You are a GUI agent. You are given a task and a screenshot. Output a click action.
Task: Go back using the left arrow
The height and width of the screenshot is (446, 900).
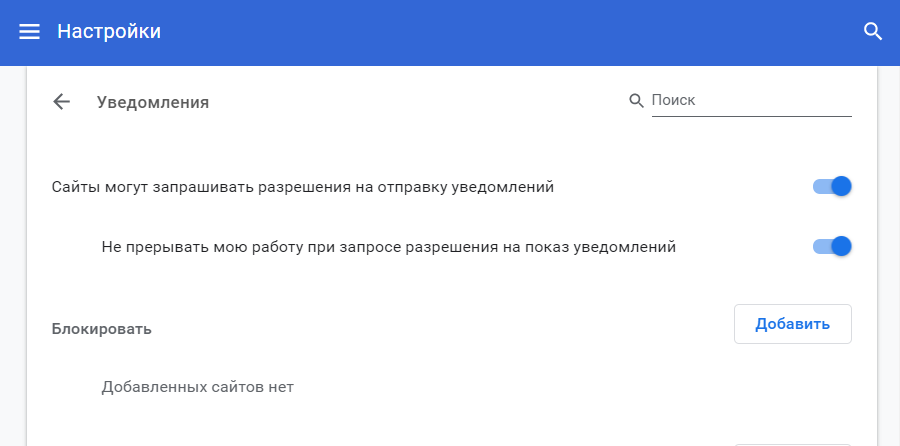point(62,101)
